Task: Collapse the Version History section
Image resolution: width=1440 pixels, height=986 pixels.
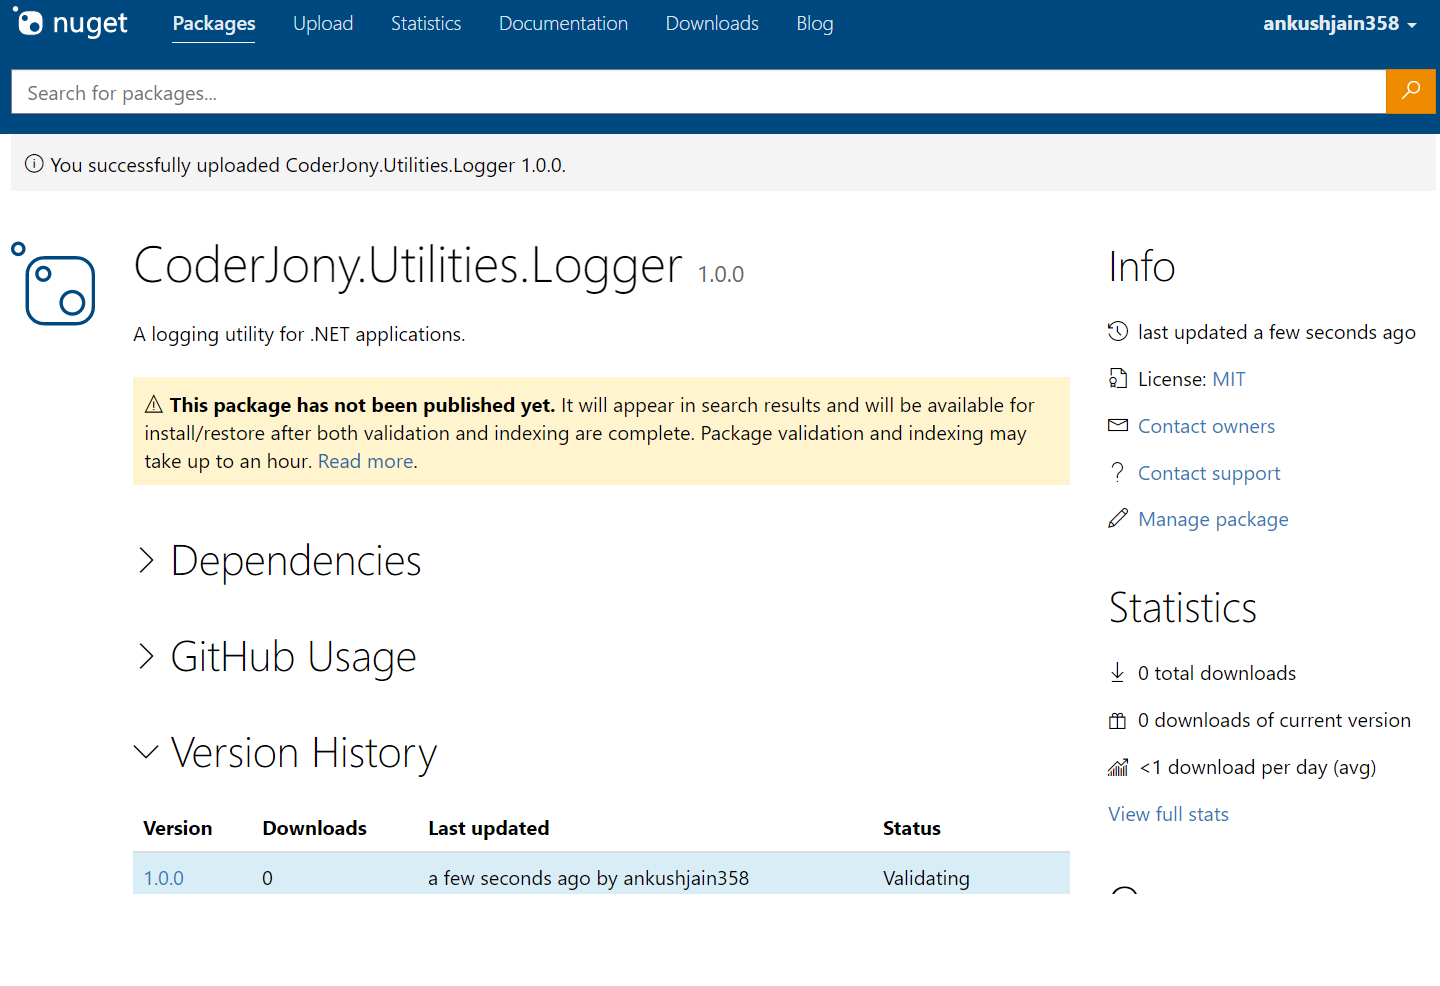Action: [287, 753]
